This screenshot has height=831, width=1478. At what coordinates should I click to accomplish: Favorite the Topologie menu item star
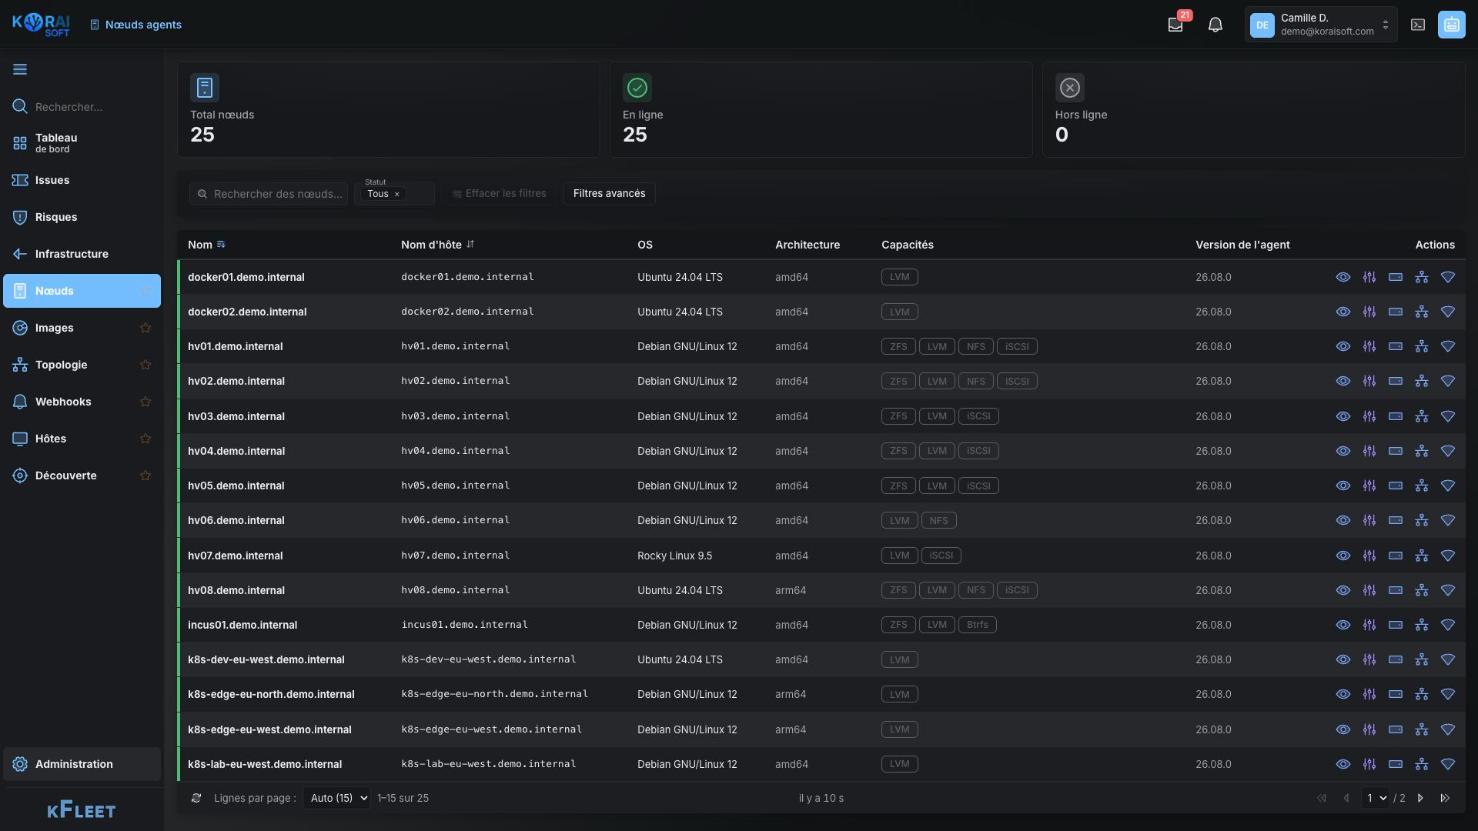(x=145, y=365)
